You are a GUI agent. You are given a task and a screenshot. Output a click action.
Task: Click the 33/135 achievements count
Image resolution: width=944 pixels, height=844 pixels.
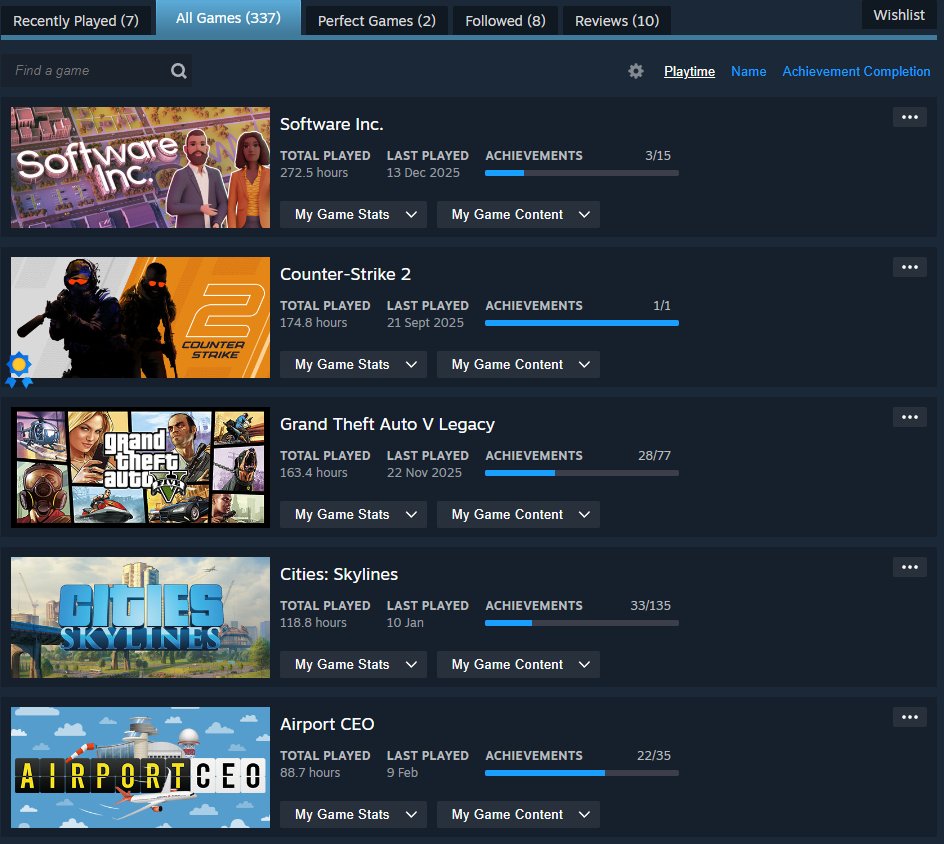(x=650, y=605)
